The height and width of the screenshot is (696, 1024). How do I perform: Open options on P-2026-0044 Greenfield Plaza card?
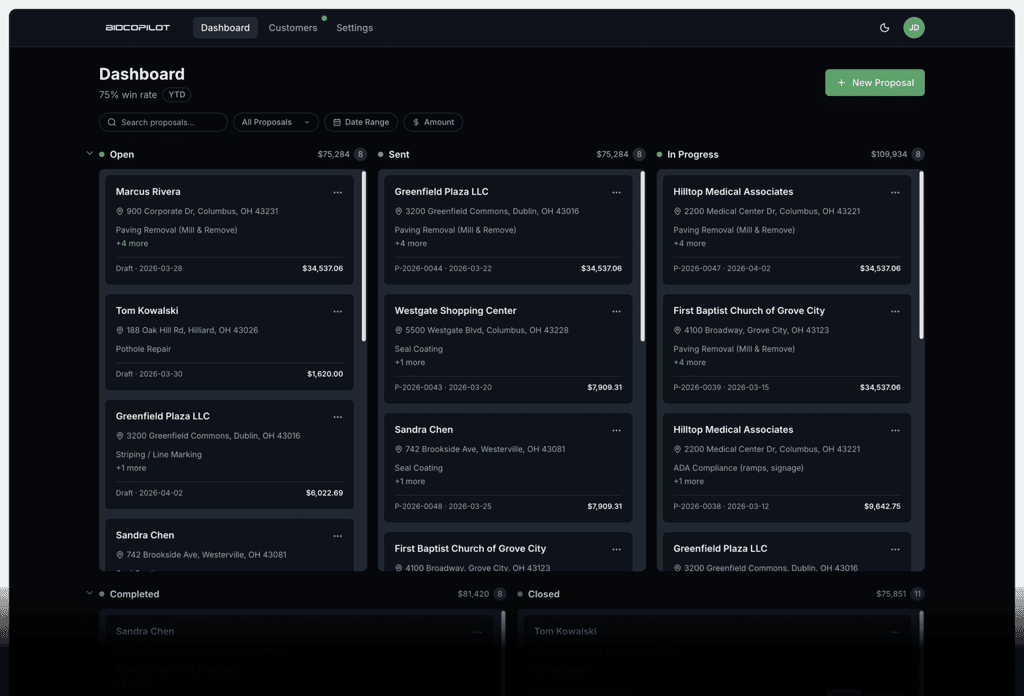pyautogui.click(x=616, y=192)
